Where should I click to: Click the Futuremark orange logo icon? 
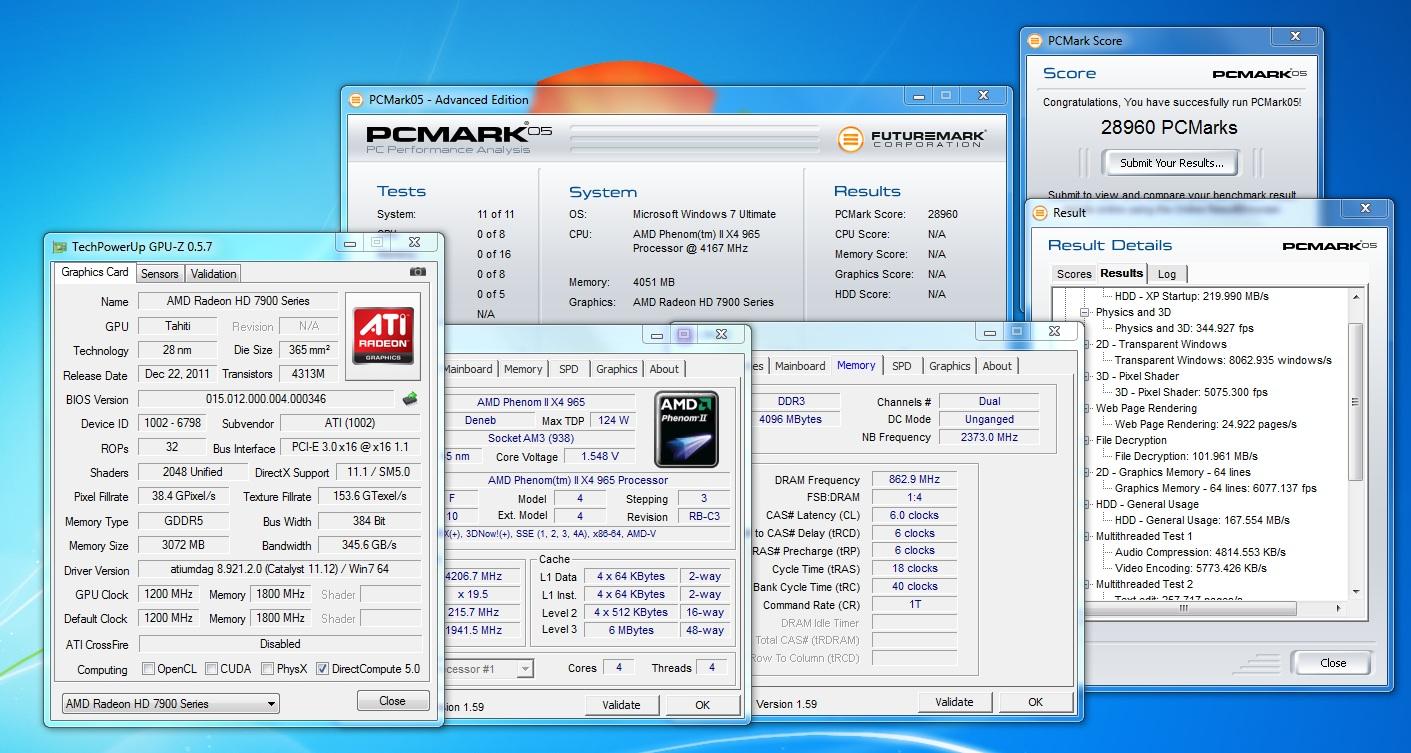(x=850, y=138)
